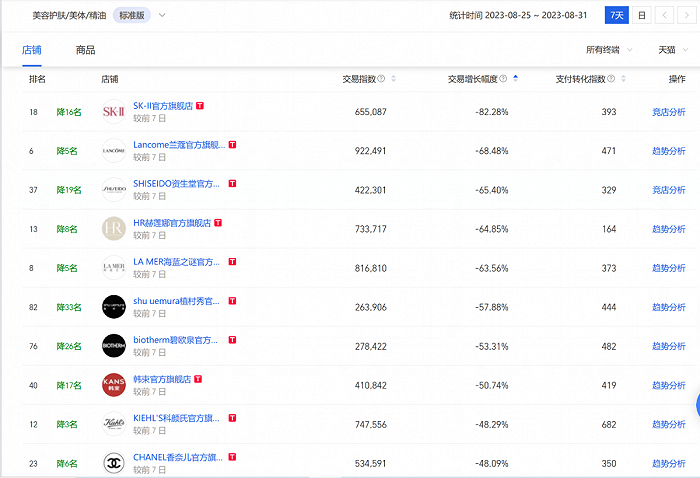Click the Tmall badge beside SK-II官方旗舰店
700x478 pixels.
point(200,106)
